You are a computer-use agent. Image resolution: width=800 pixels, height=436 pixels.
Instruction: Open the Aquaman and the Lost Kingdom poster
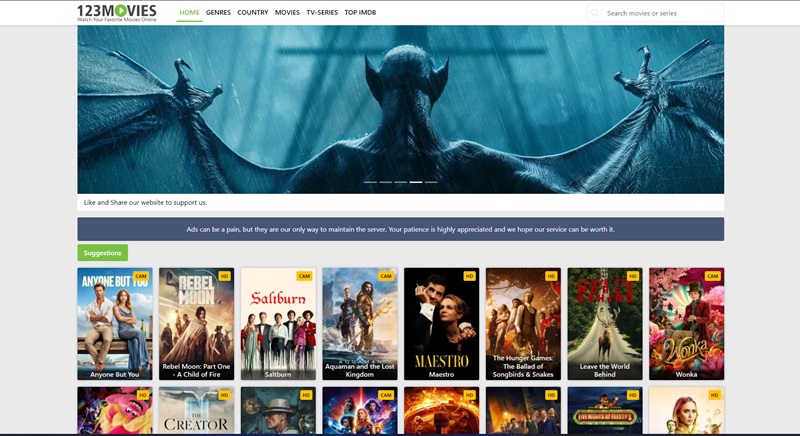pyautogui.click(x=360, y=324)
